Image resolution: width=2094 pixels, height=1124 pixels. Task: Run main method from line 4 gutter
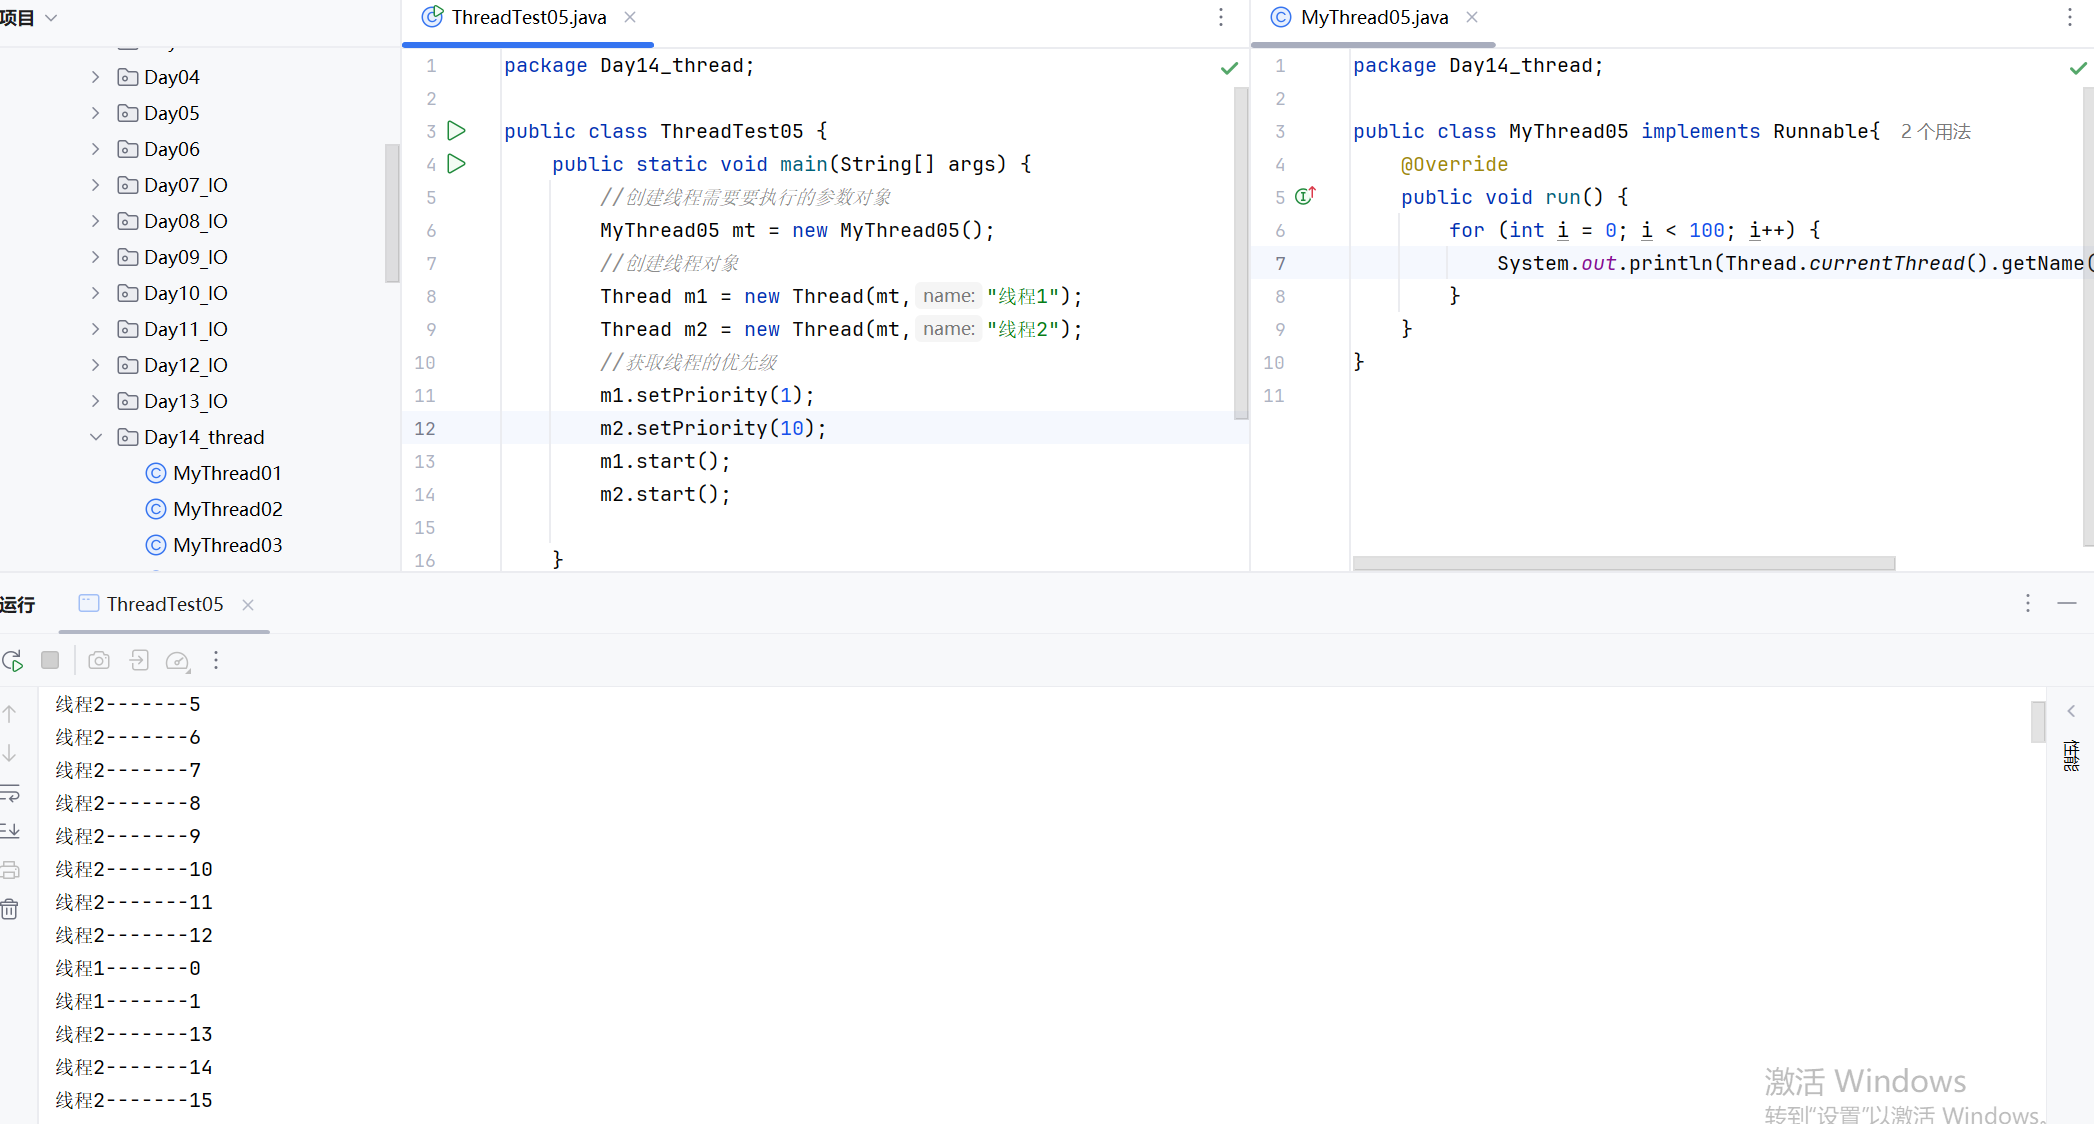pos(457,164)
